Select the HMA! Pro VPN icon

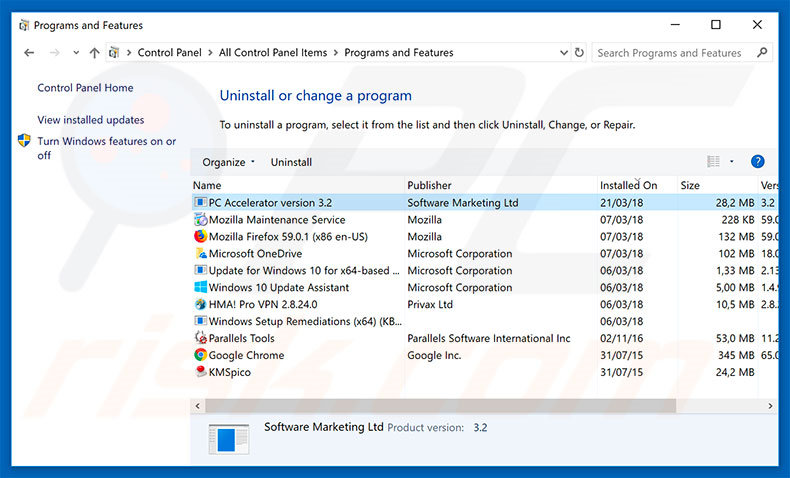pos(200,304)
